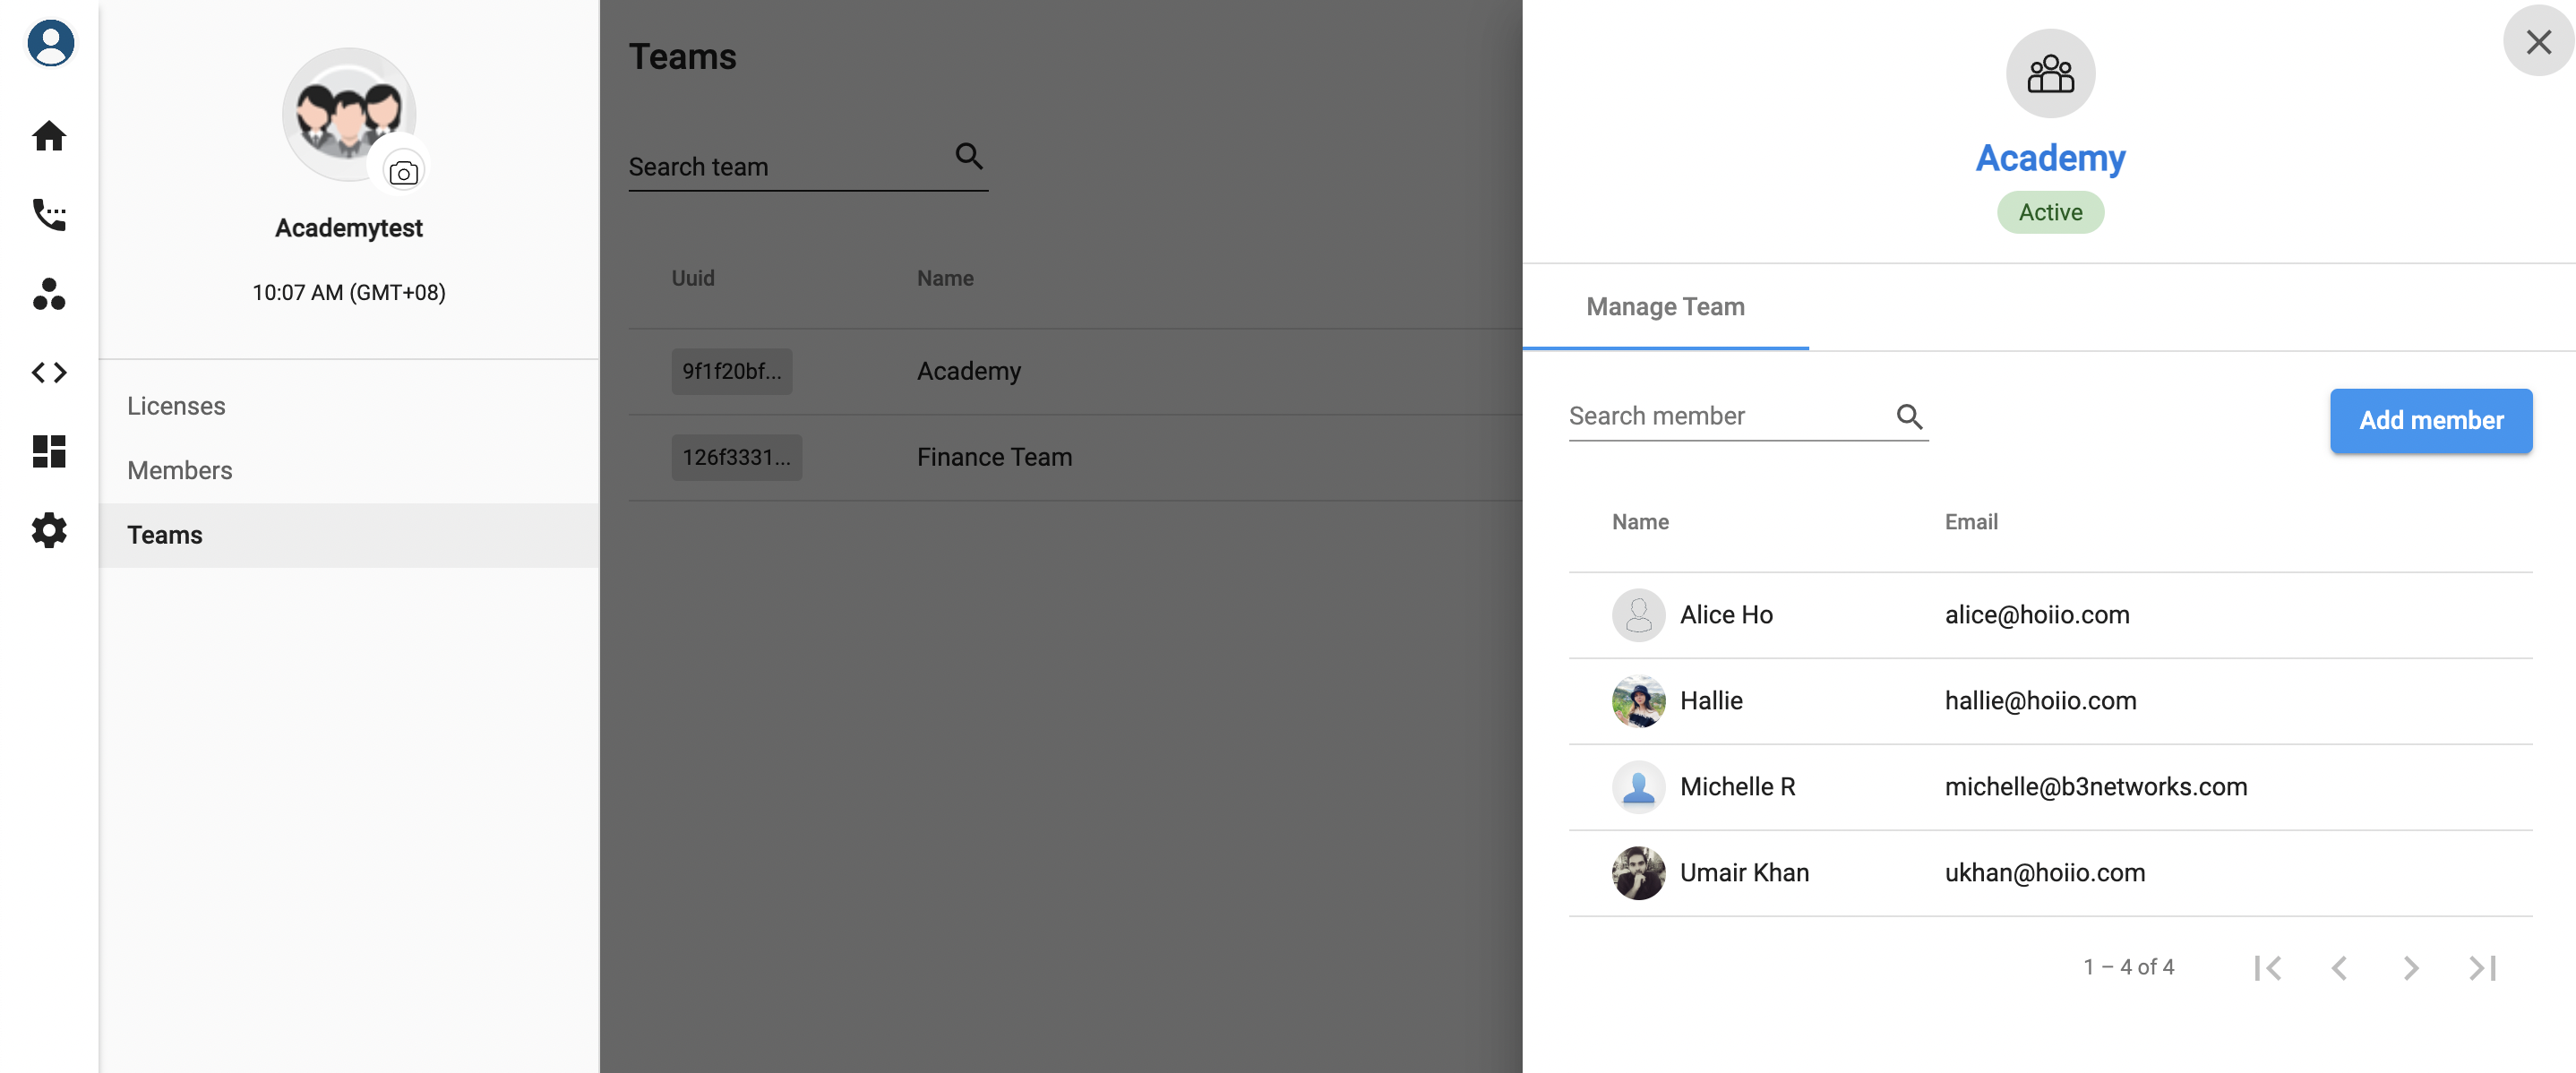Screen dimensions: 2576x1073
Task: Click the camera icon to change organization photo
Action: coord(403,173)
